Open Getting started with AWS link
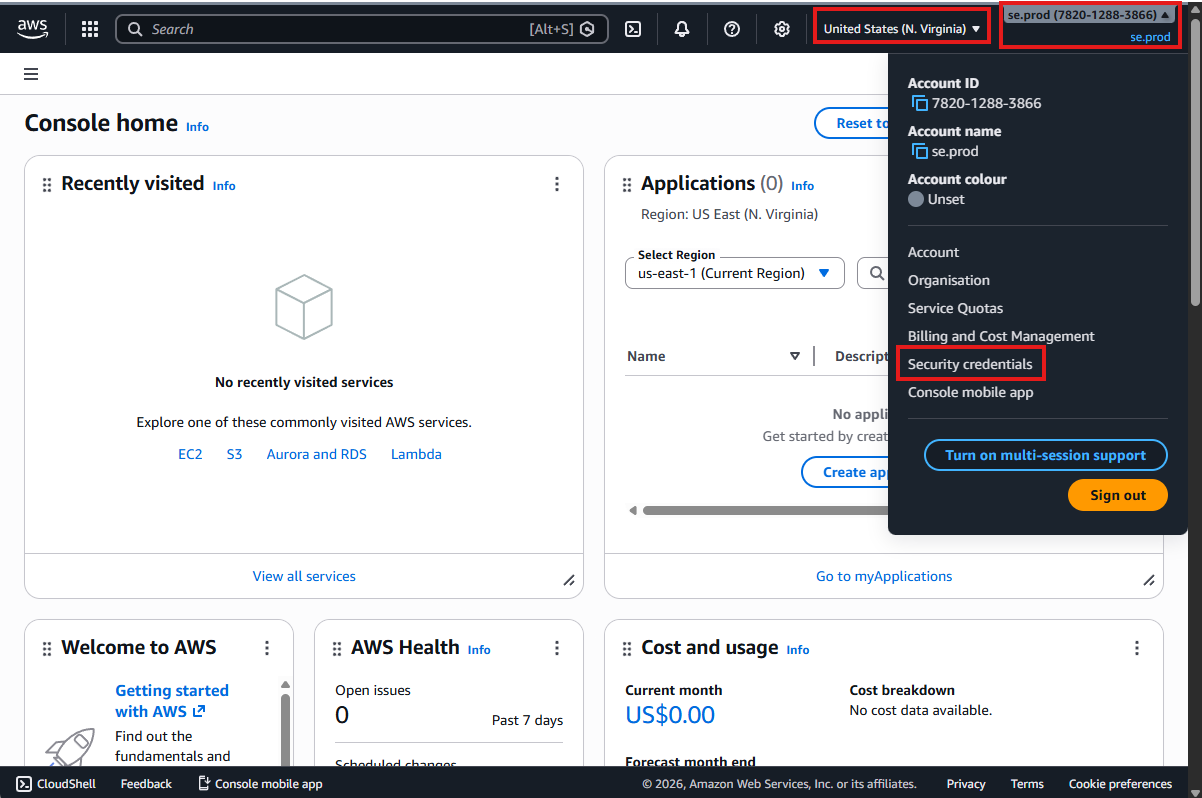 point(172,701)
